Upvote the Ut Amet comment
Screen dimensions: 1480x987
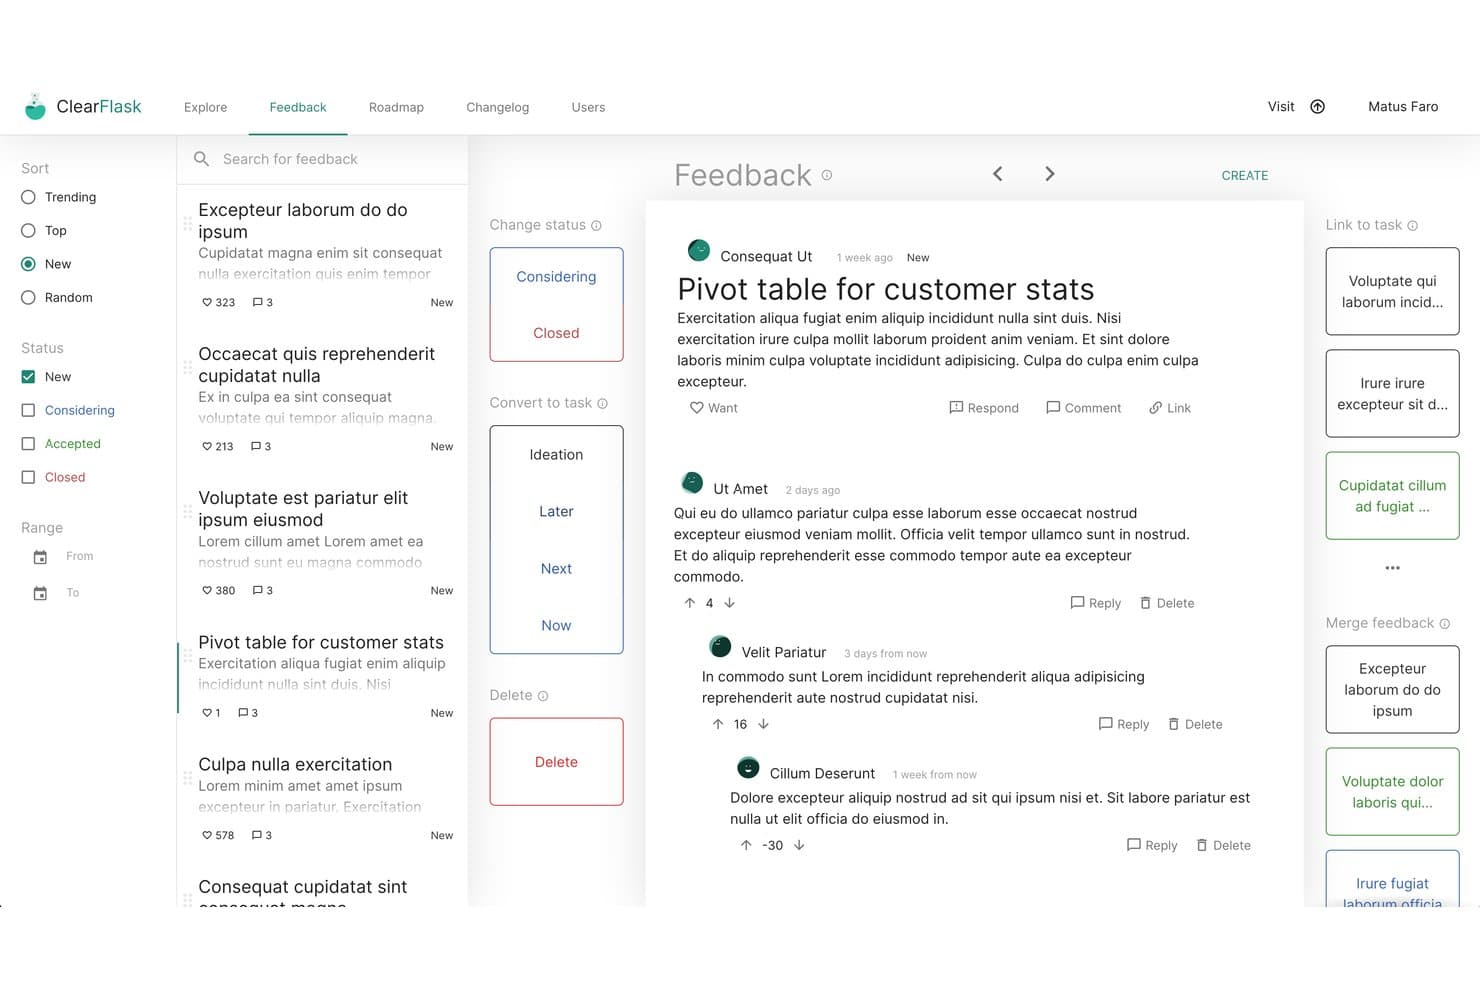click(690, 603)
